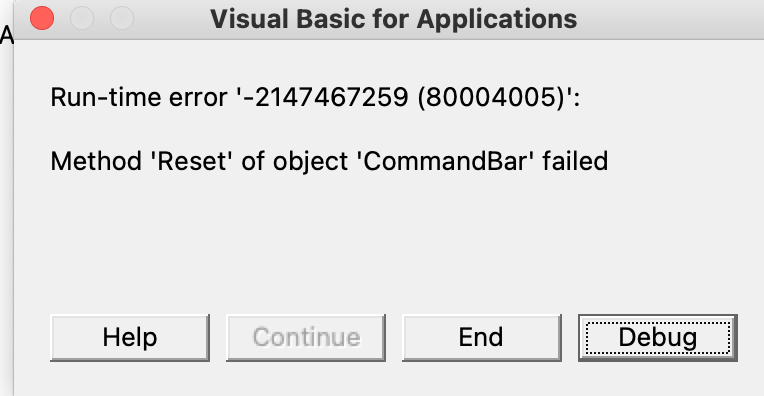The height and width of the screenshot is (396, 764).
Task: Click the word 'Reset' in the error message
Action: [x=192, y=161]
